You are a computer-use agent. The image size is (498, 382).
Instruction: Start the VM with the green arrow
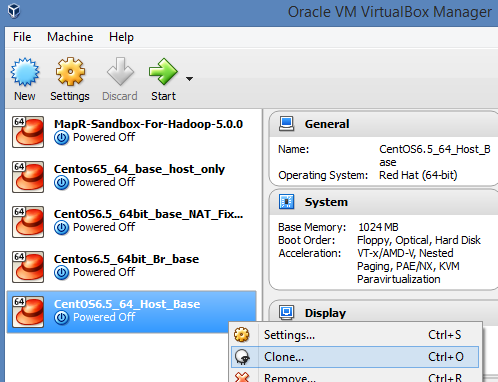pos(163,71)
